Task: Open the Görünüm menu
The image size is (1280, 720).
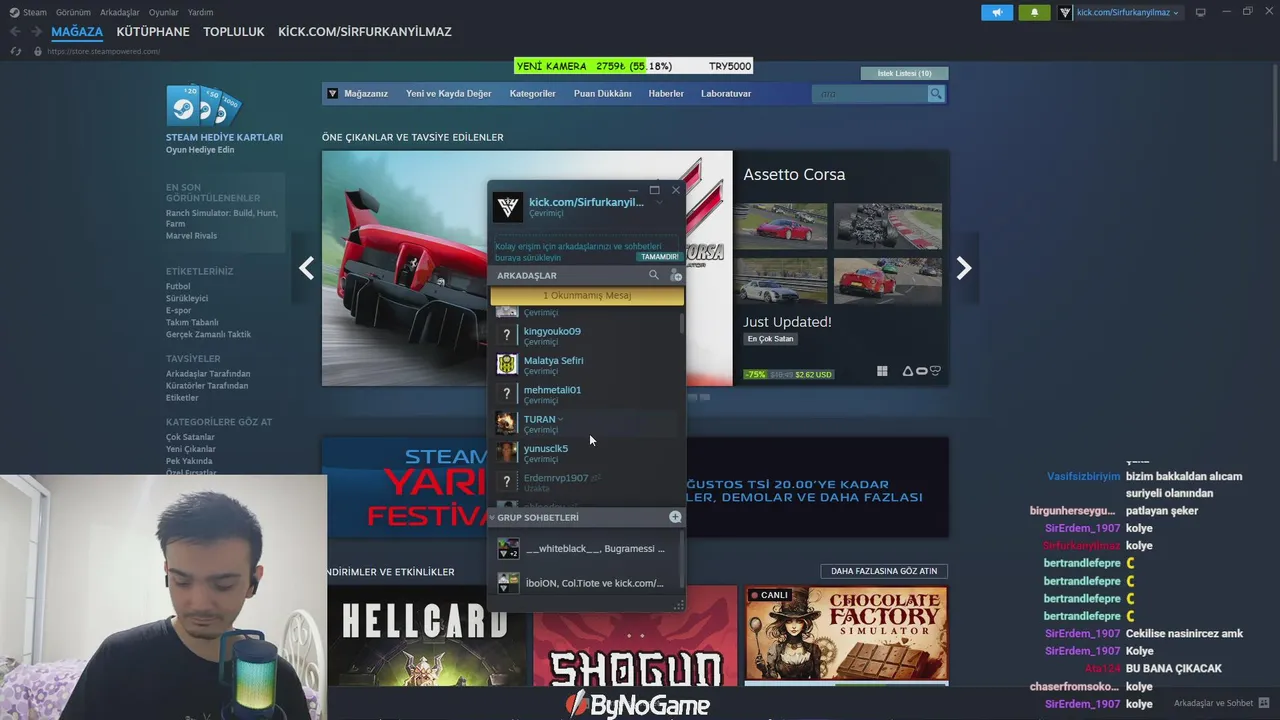Action: [73, 12]
